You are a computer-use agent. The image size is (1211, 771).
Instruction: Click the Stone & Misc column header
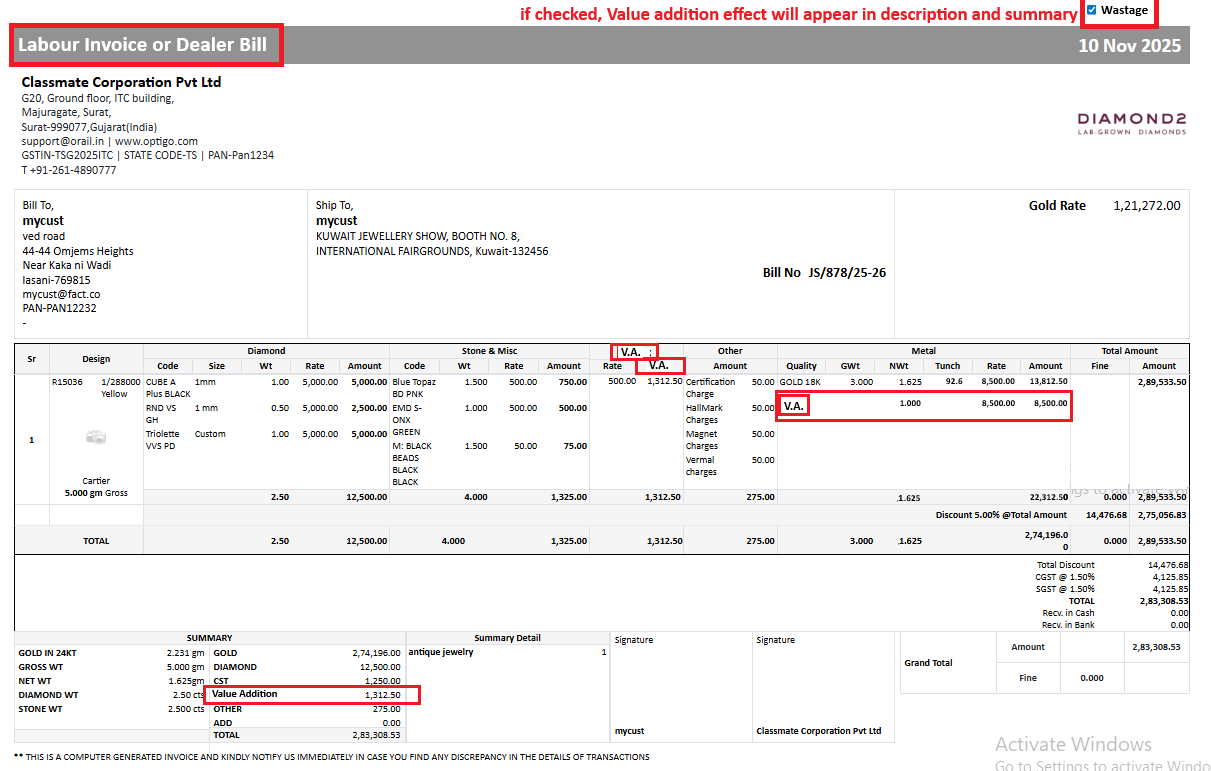[x=488, y=351]
